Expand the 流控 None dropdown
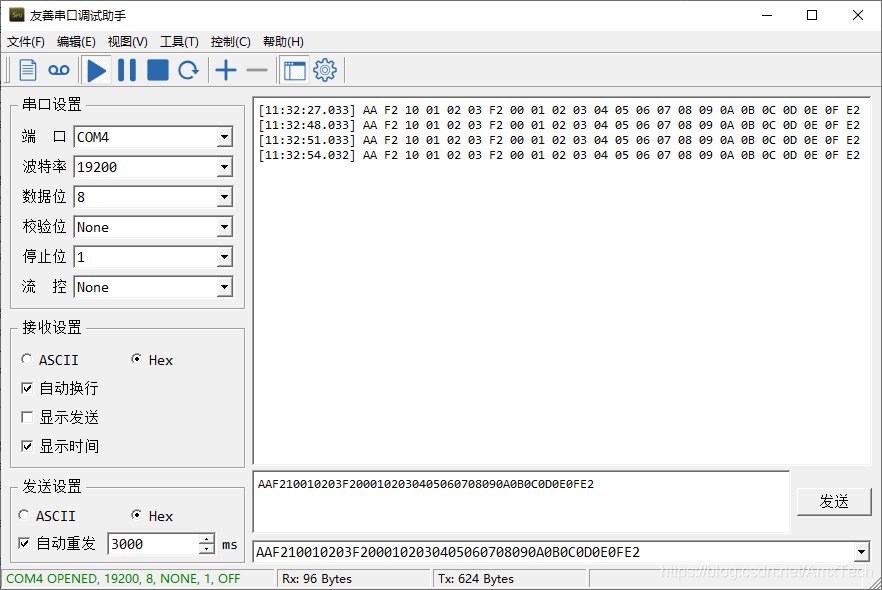The image size is (882, 590). (x=224, y=287)
